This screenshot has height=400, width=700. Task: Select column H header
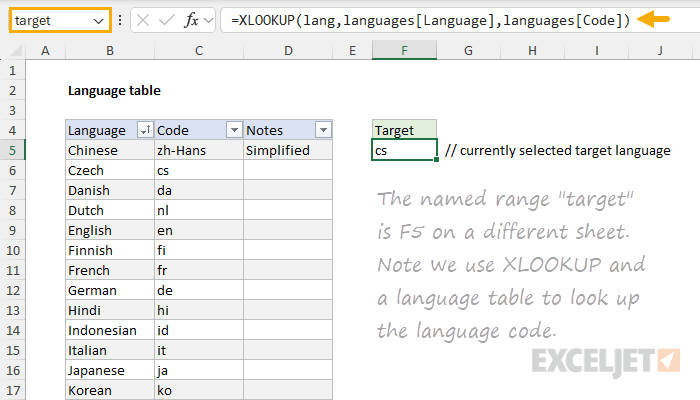[x=532, y=50]
